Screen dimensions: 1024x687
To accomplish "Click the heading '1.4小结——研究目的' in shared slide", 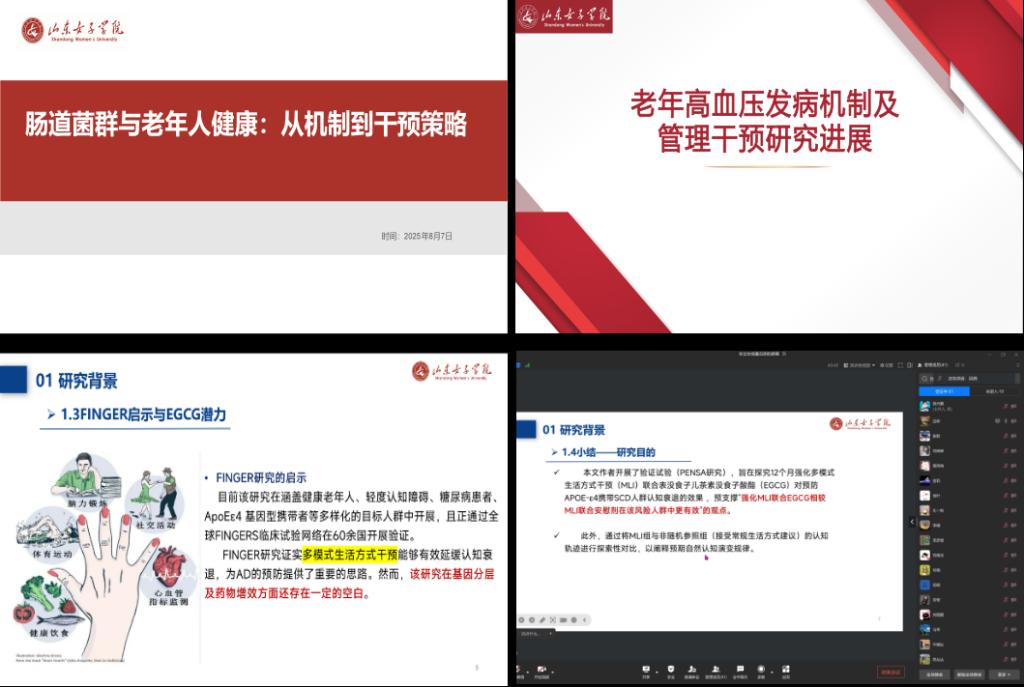I will coord(608,452).
